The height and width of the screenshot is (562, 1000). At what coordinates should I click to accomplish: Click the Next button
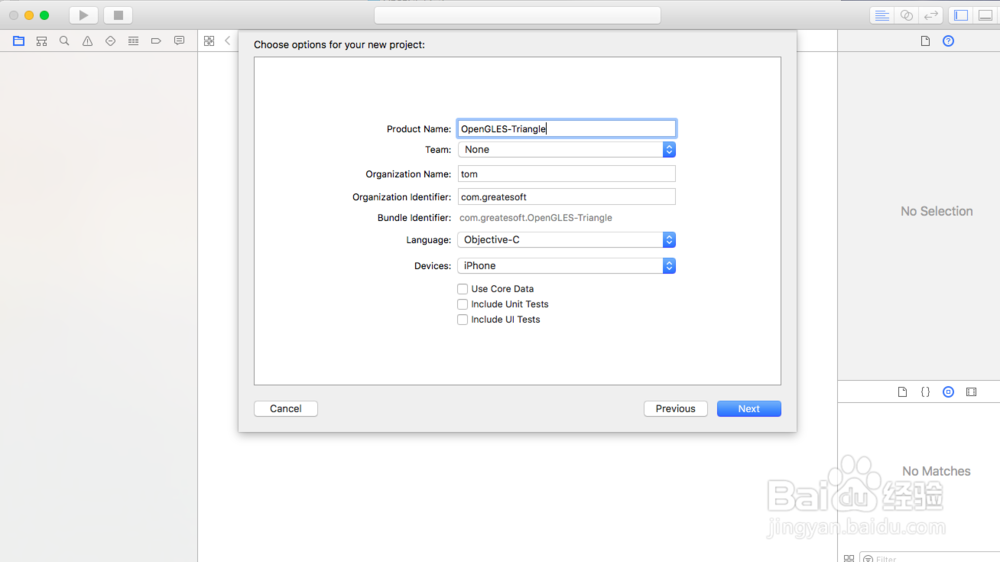point(748,408)
